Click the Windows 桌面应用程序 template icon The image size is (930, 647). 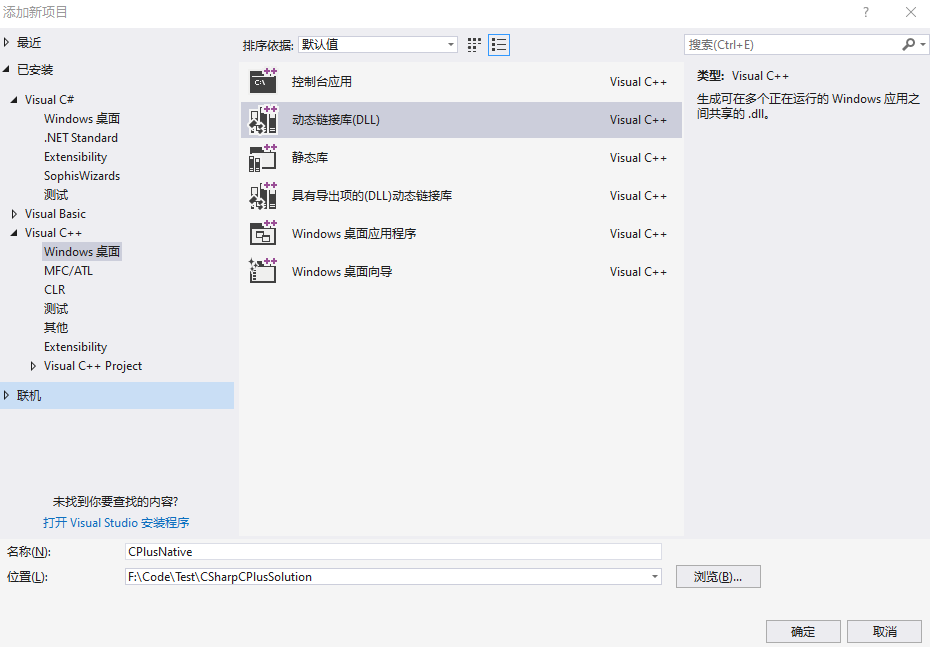263,234
